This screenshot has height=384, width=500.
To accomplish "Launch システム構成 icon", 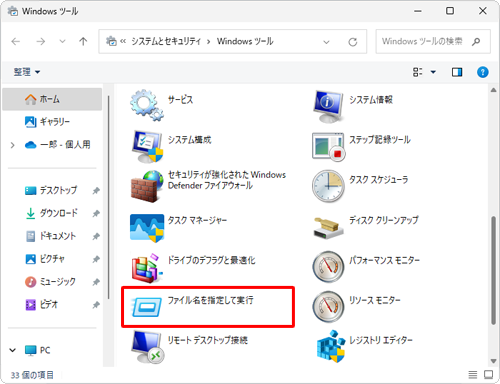I will [x=147, y=146].
